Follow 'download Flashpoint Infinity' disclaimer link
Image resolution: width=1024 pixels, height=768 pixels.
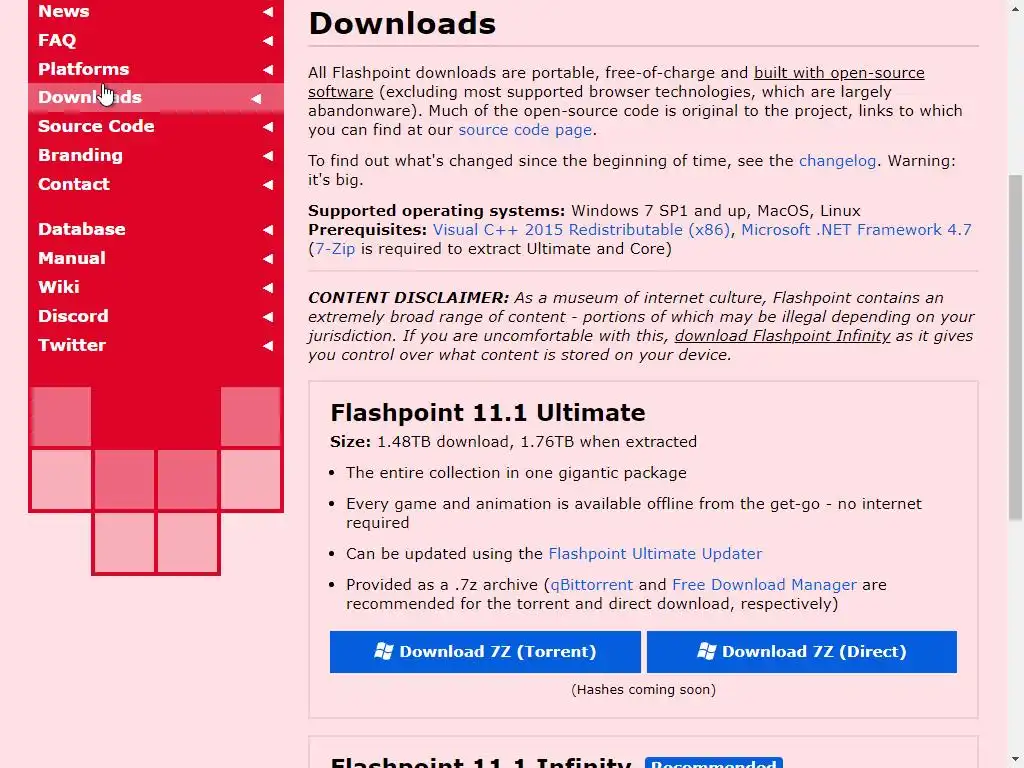tap(782, 336)
